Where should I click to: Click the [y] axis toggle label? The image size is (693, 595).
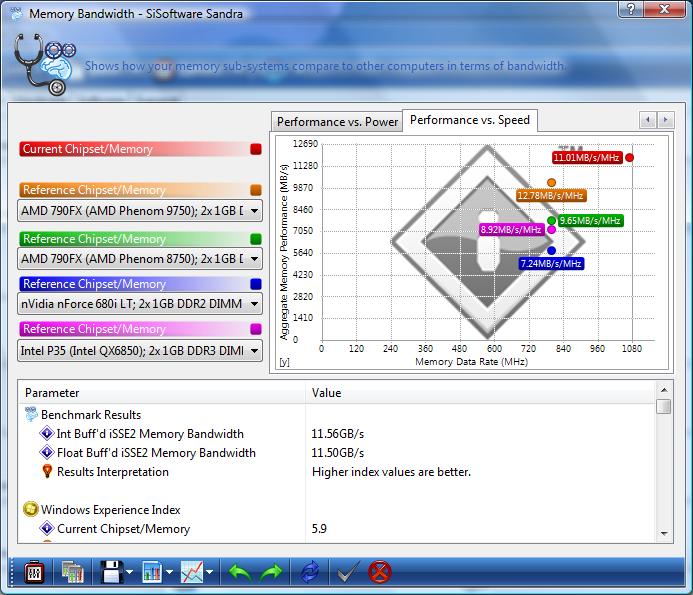pos(285,362)
